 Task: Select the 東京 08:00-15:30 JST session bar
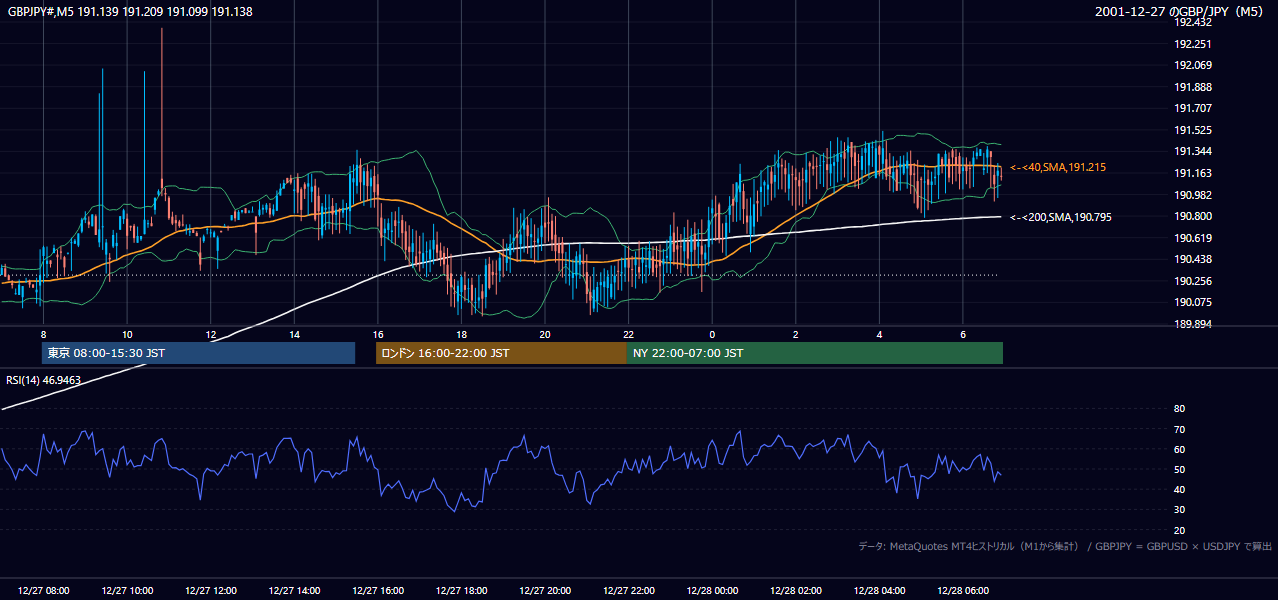(198, 353)
